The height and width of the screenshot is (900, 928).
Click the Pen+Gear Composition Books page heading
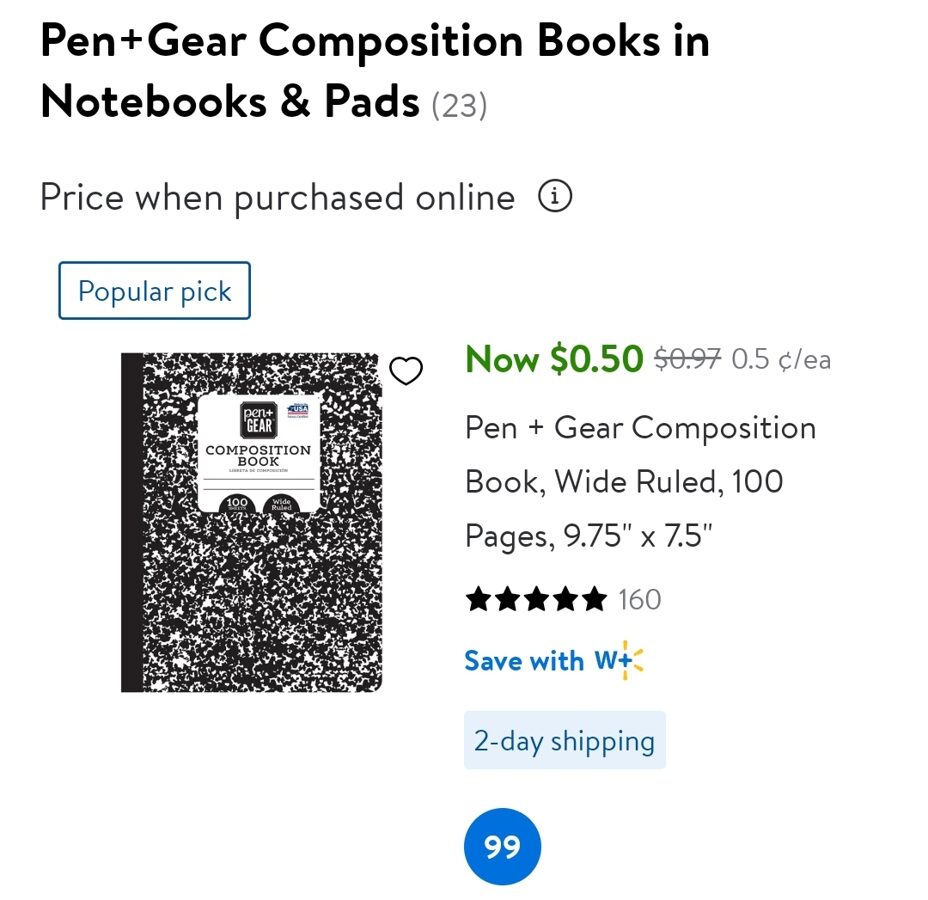coord(375,71)
